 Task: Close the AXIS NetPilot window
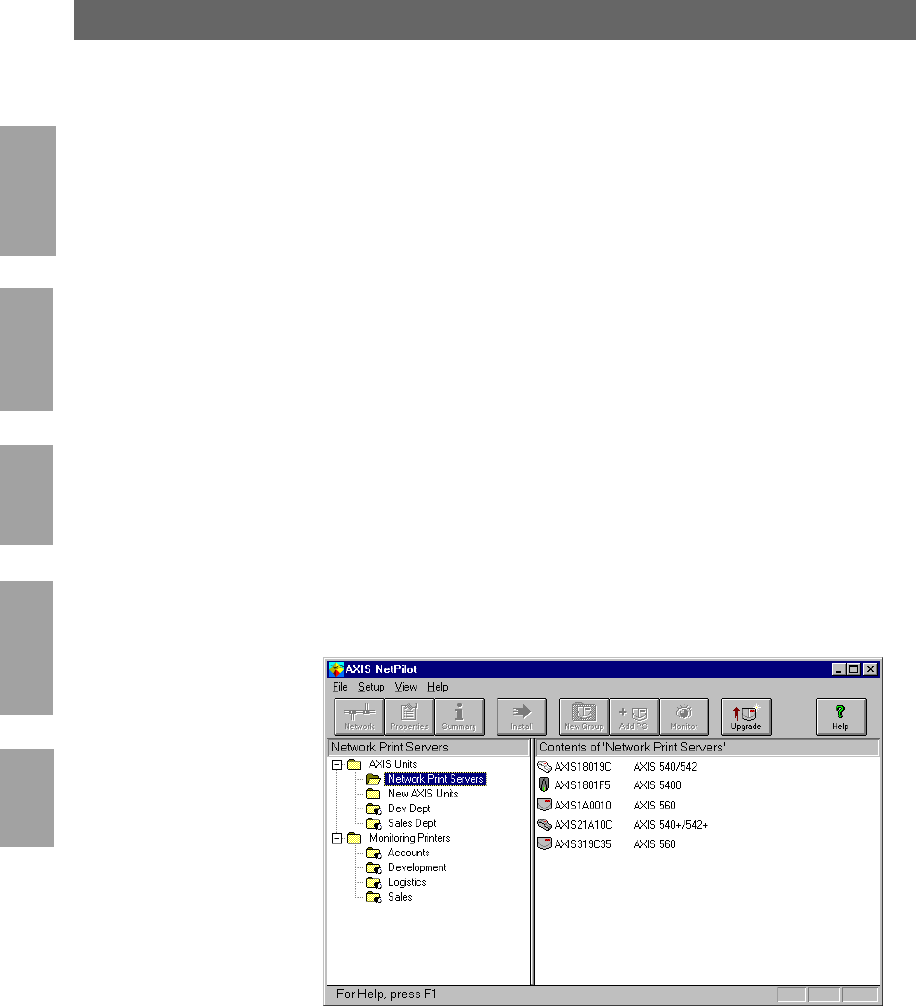(870, 669)
